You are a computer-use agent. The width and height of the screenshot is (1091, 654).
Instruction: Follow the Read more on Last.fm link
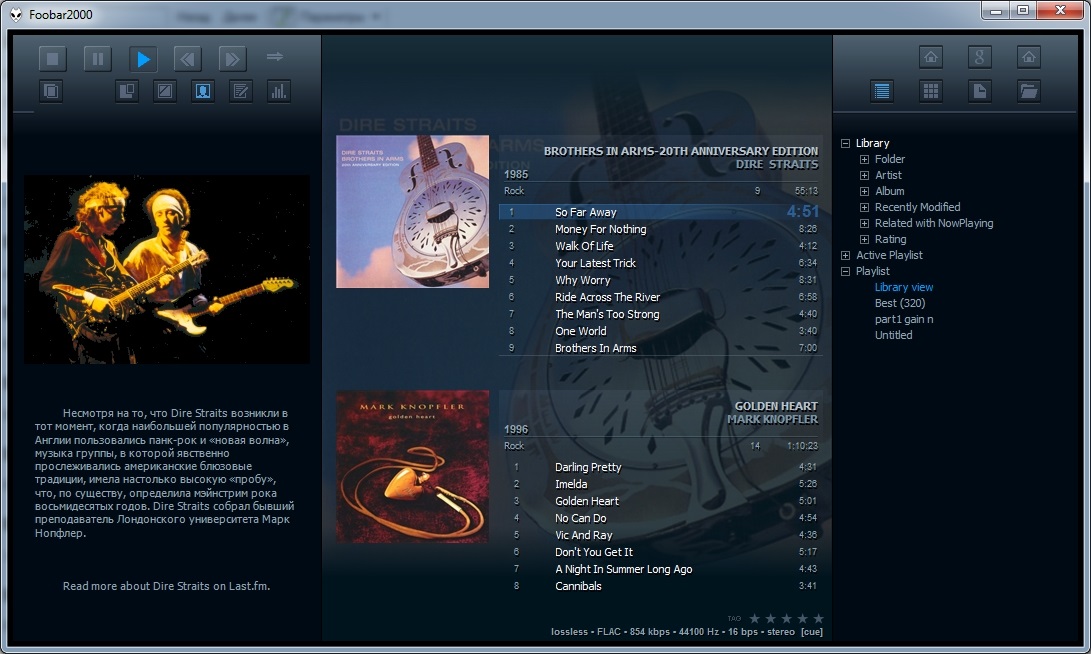pos(166,586)
